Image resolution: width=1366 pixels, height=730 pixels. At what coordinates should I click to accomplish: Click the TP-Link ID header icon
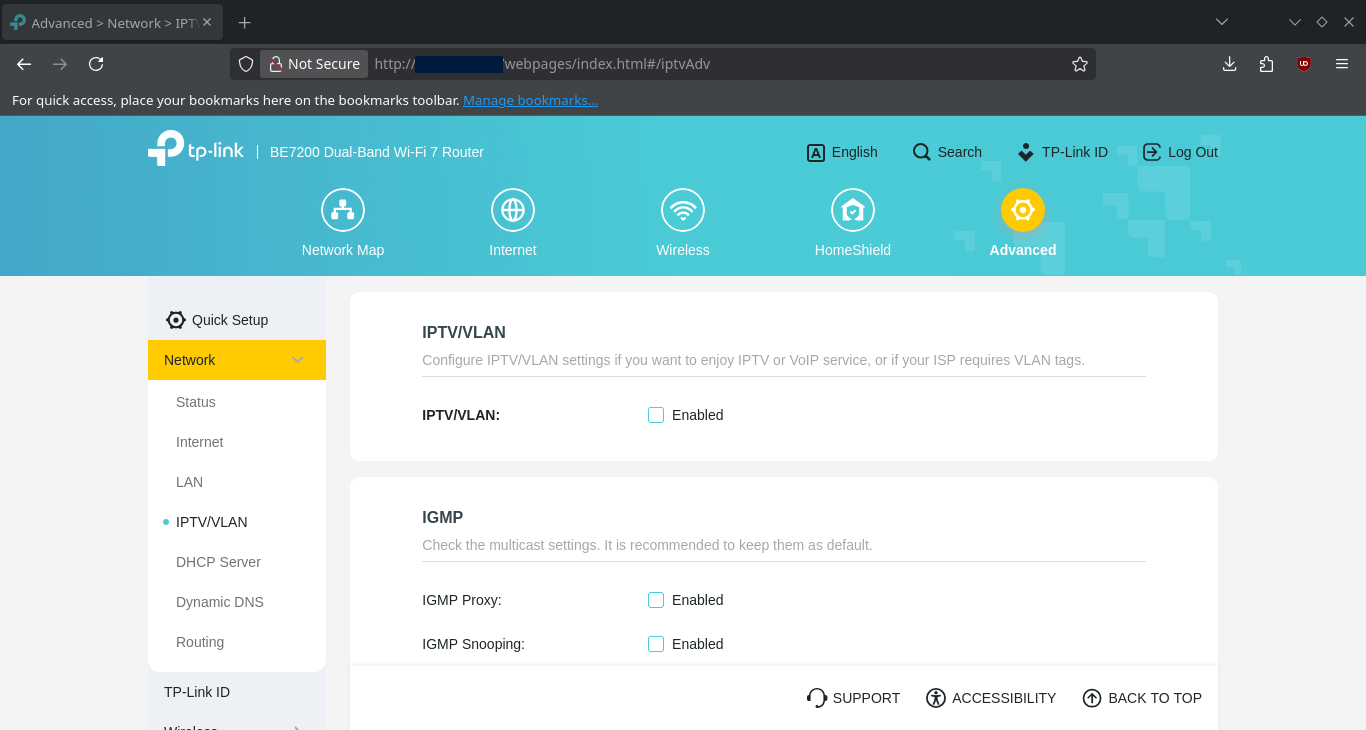click(x=1026, y=152)
